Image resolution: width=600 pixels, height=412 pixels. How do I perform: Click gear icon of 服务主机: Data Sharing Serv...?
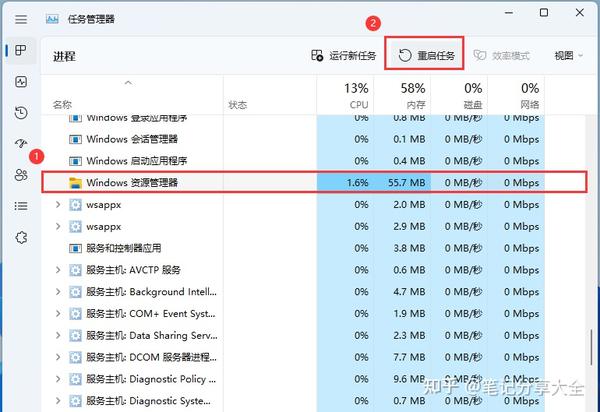tap(75, 335)
